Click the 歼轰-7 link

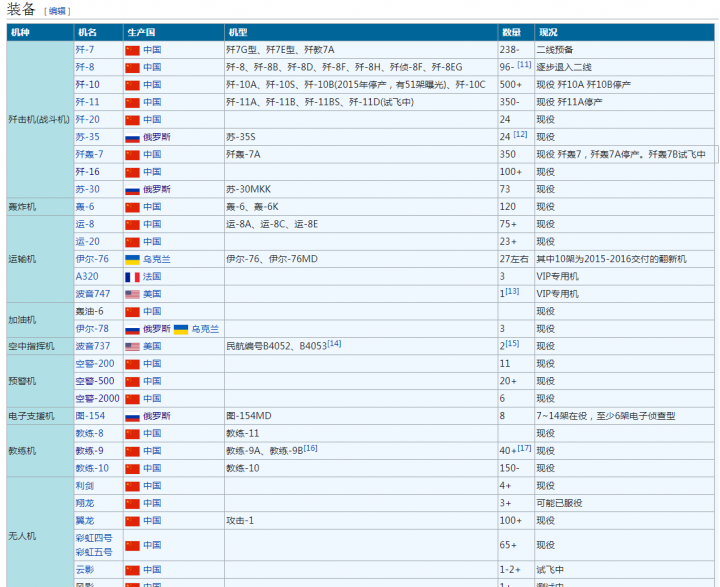(90, 154)
